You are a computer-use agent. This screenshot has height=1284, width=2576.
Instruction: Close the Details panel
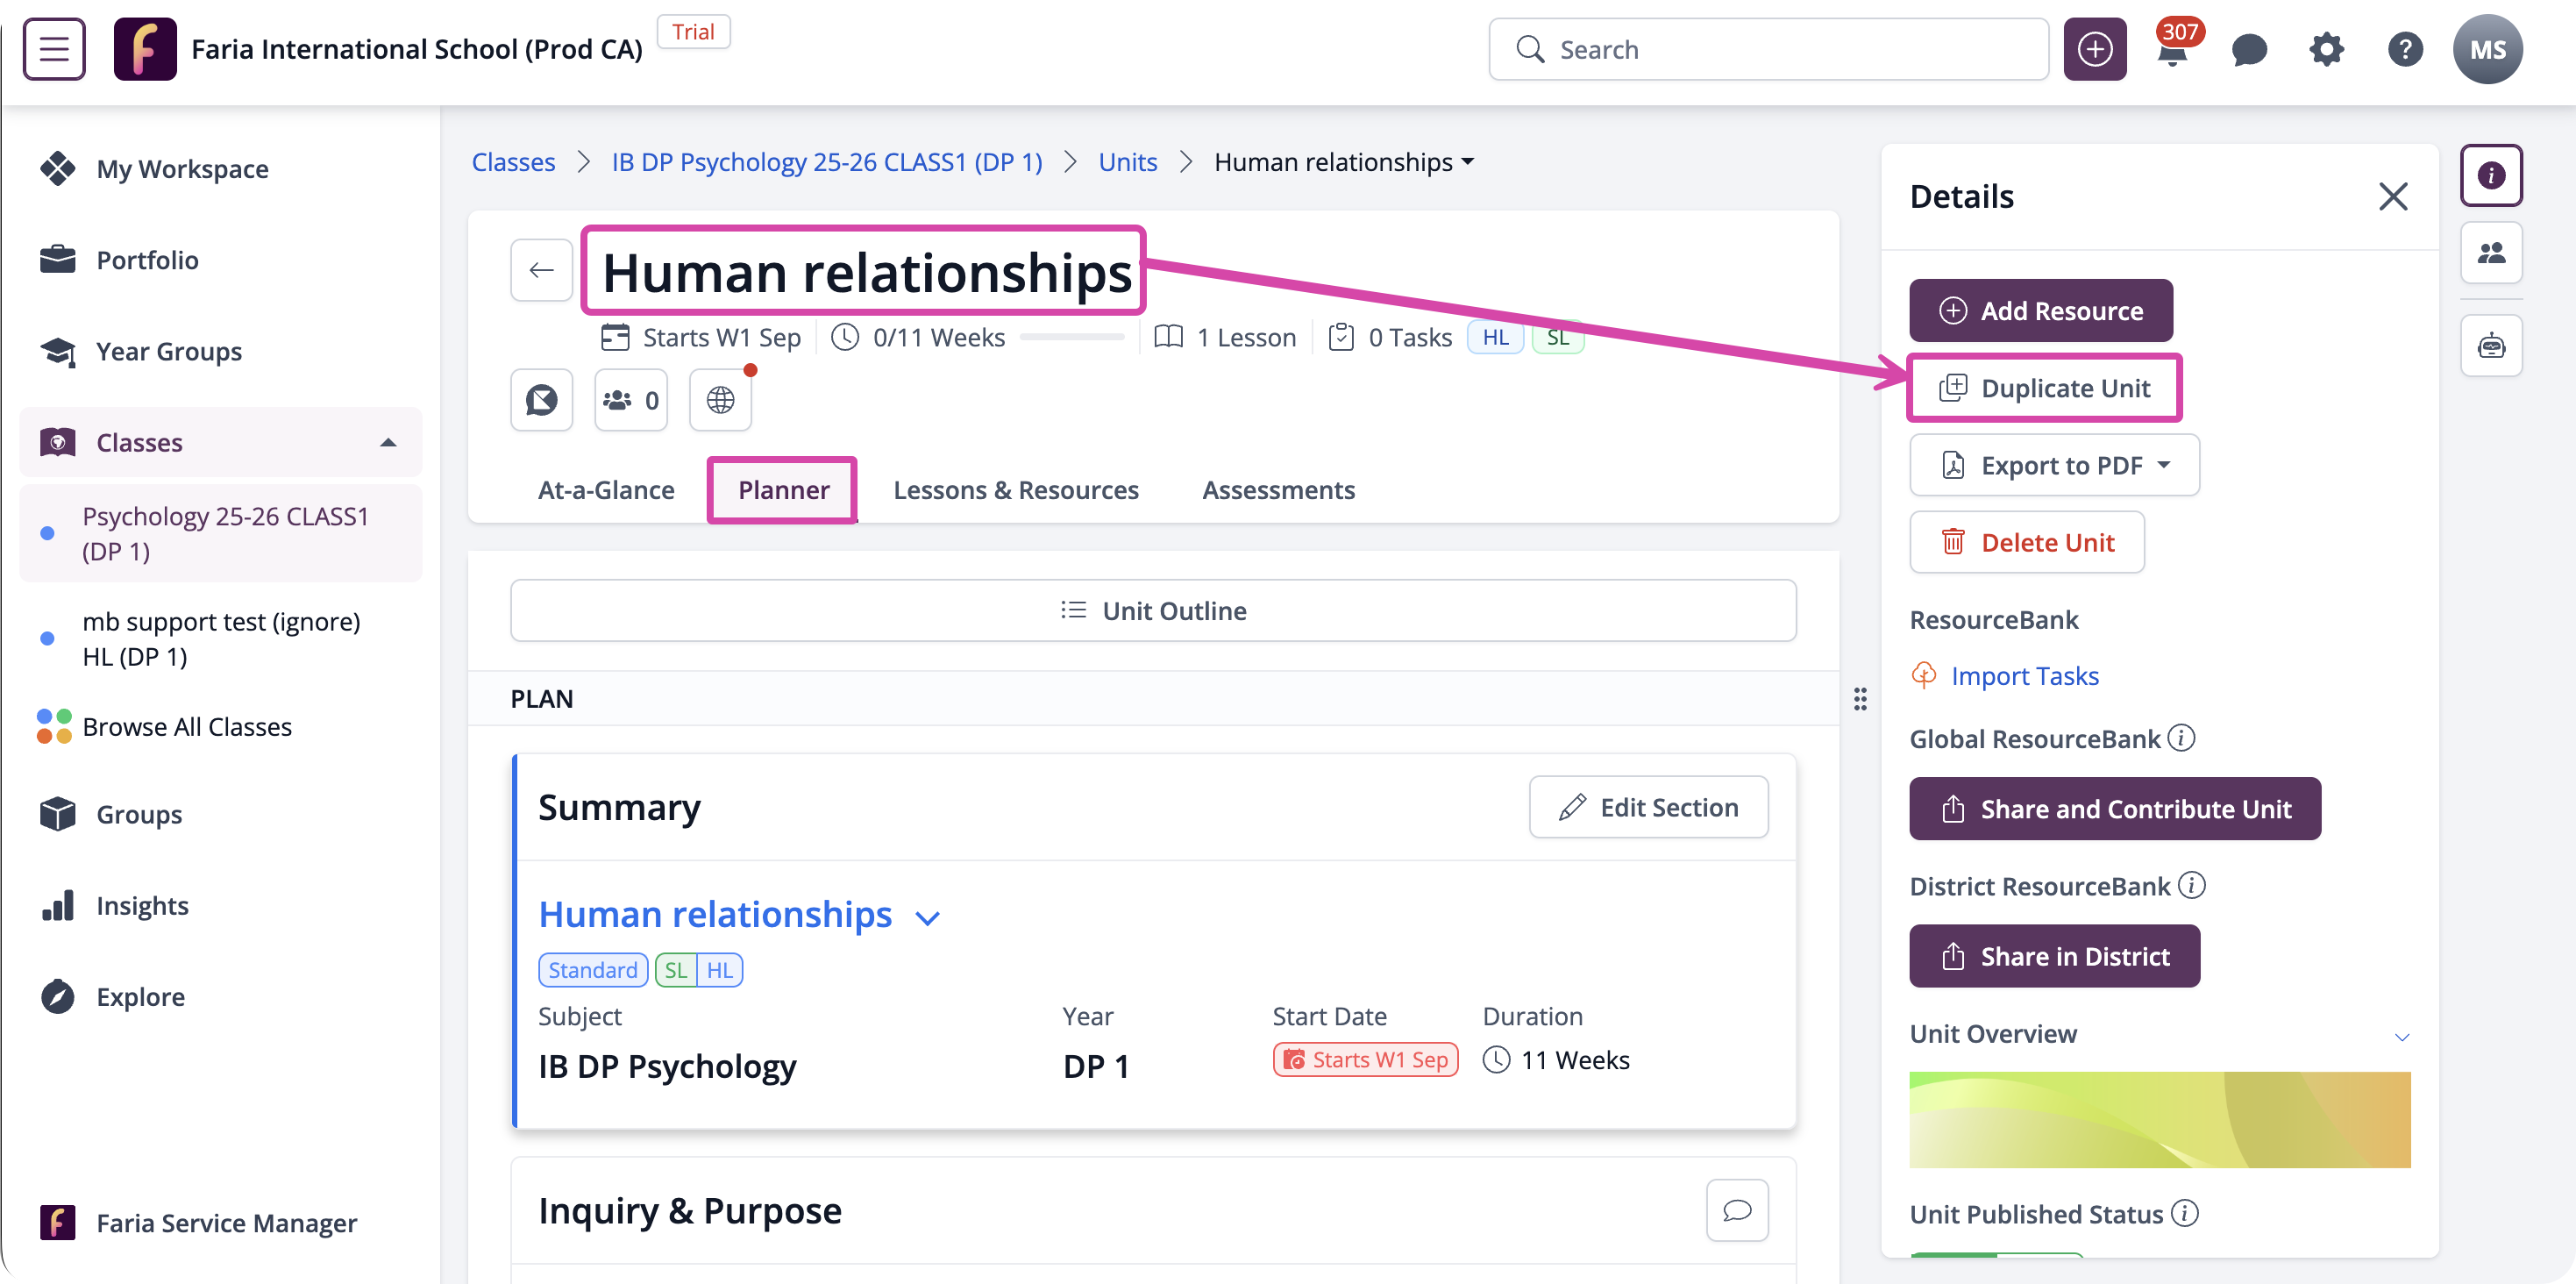(x=2392, y=196)
